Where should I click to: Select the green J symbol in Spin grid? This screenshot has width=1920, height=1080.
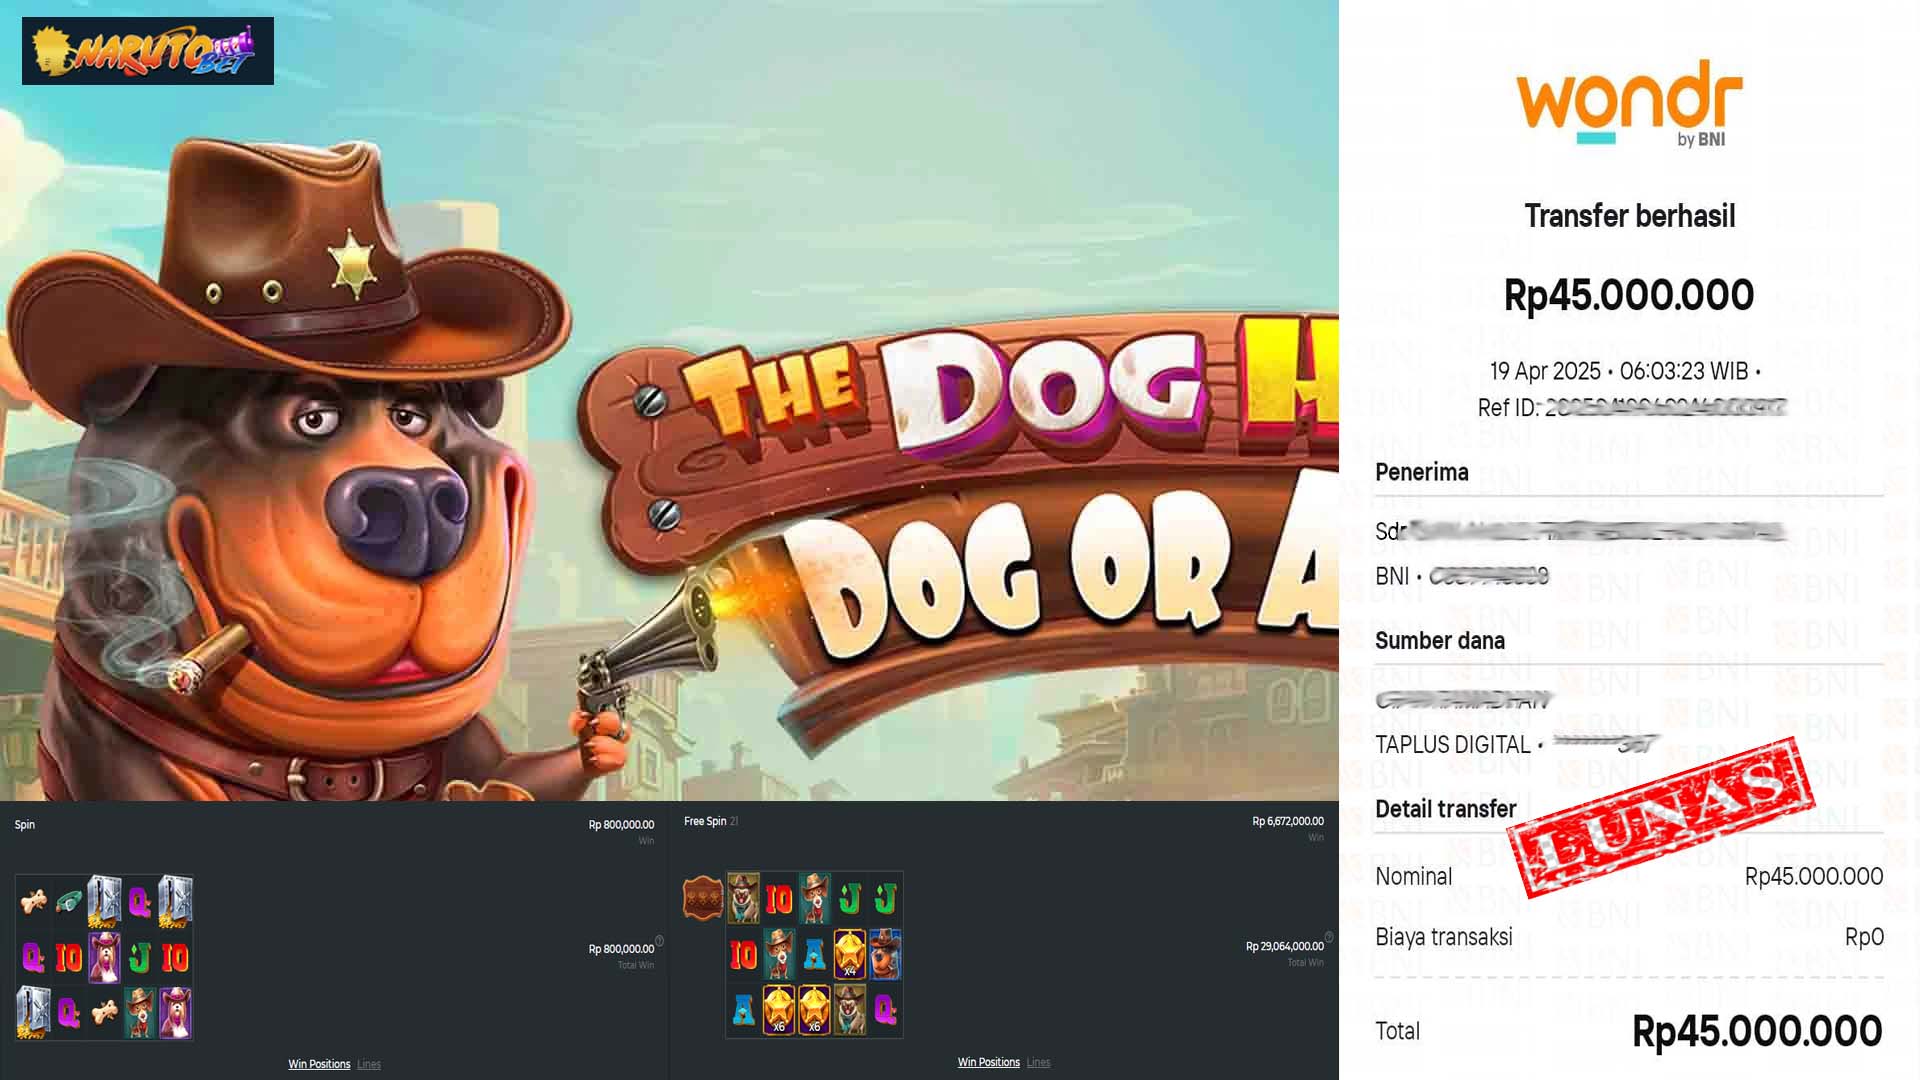[140, 958]
